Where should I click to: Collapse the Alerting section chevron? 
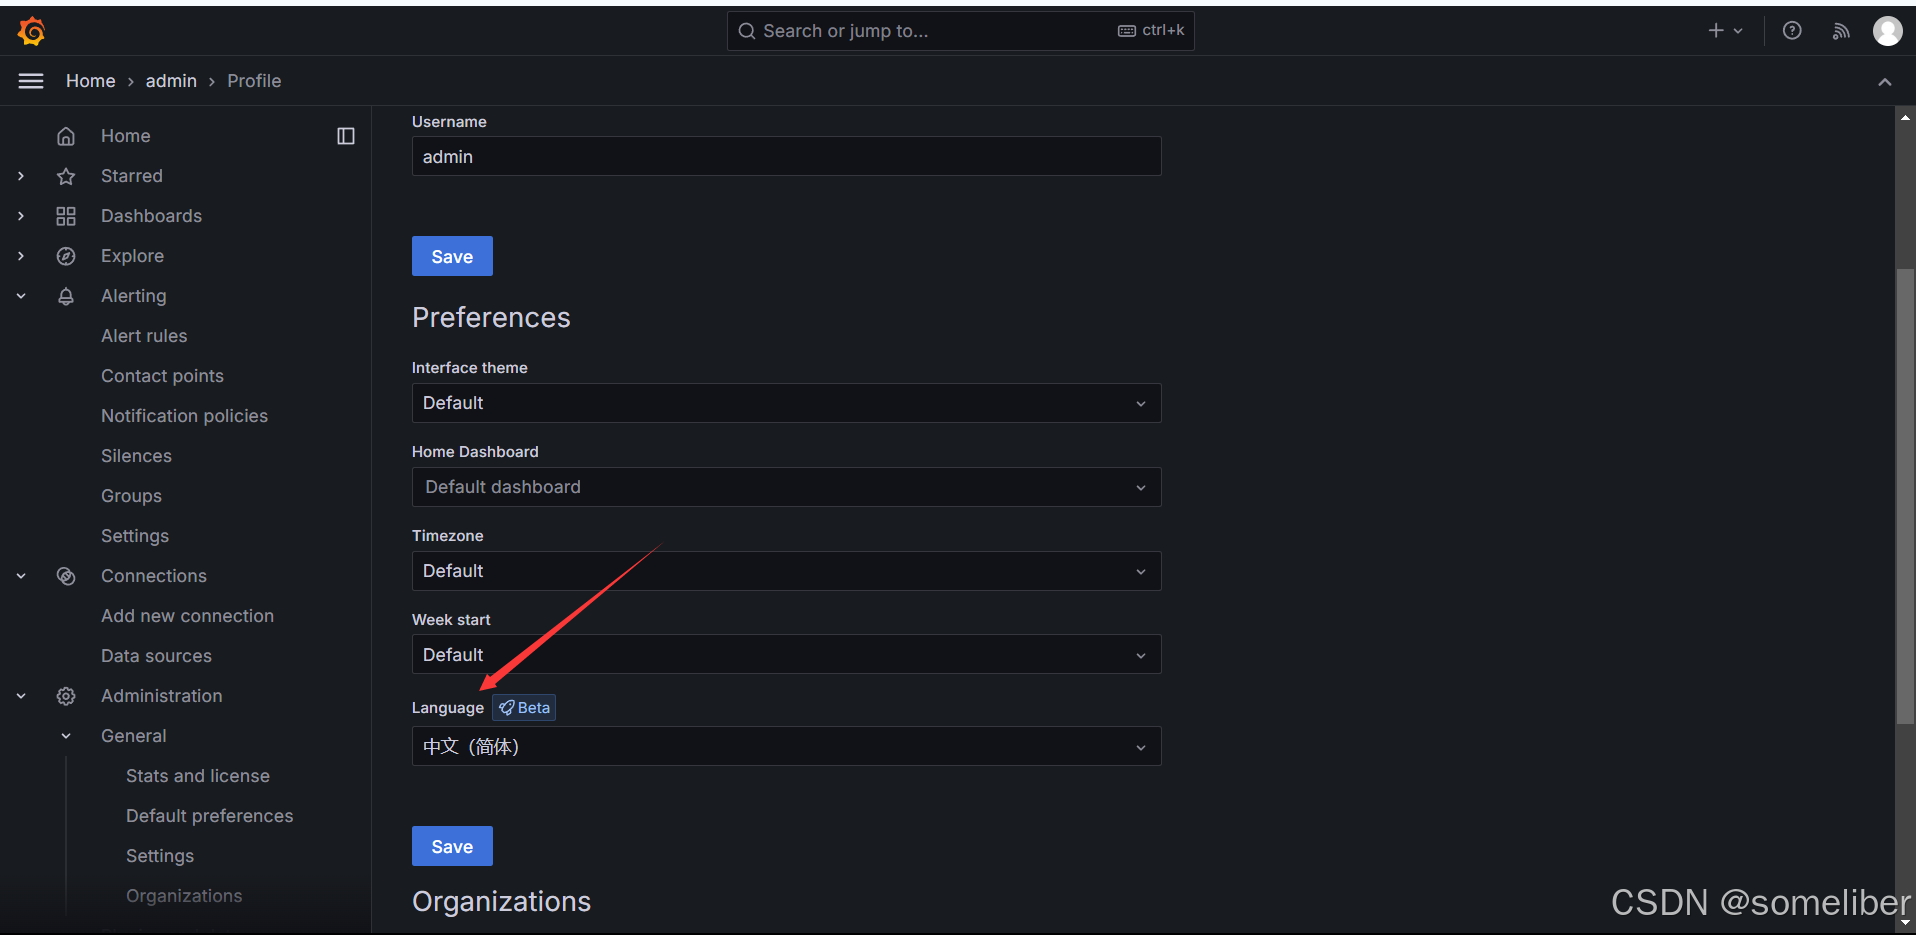pos(21,296)
